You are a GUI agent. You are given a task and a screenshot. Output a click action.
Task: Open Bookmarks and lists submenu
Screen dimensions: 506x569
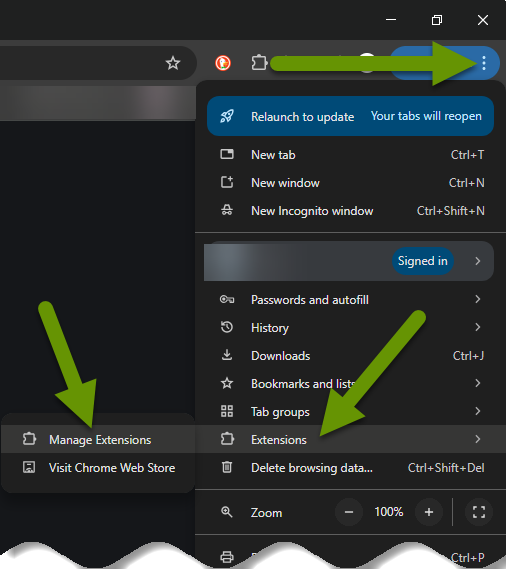click(x=350, y=384)
